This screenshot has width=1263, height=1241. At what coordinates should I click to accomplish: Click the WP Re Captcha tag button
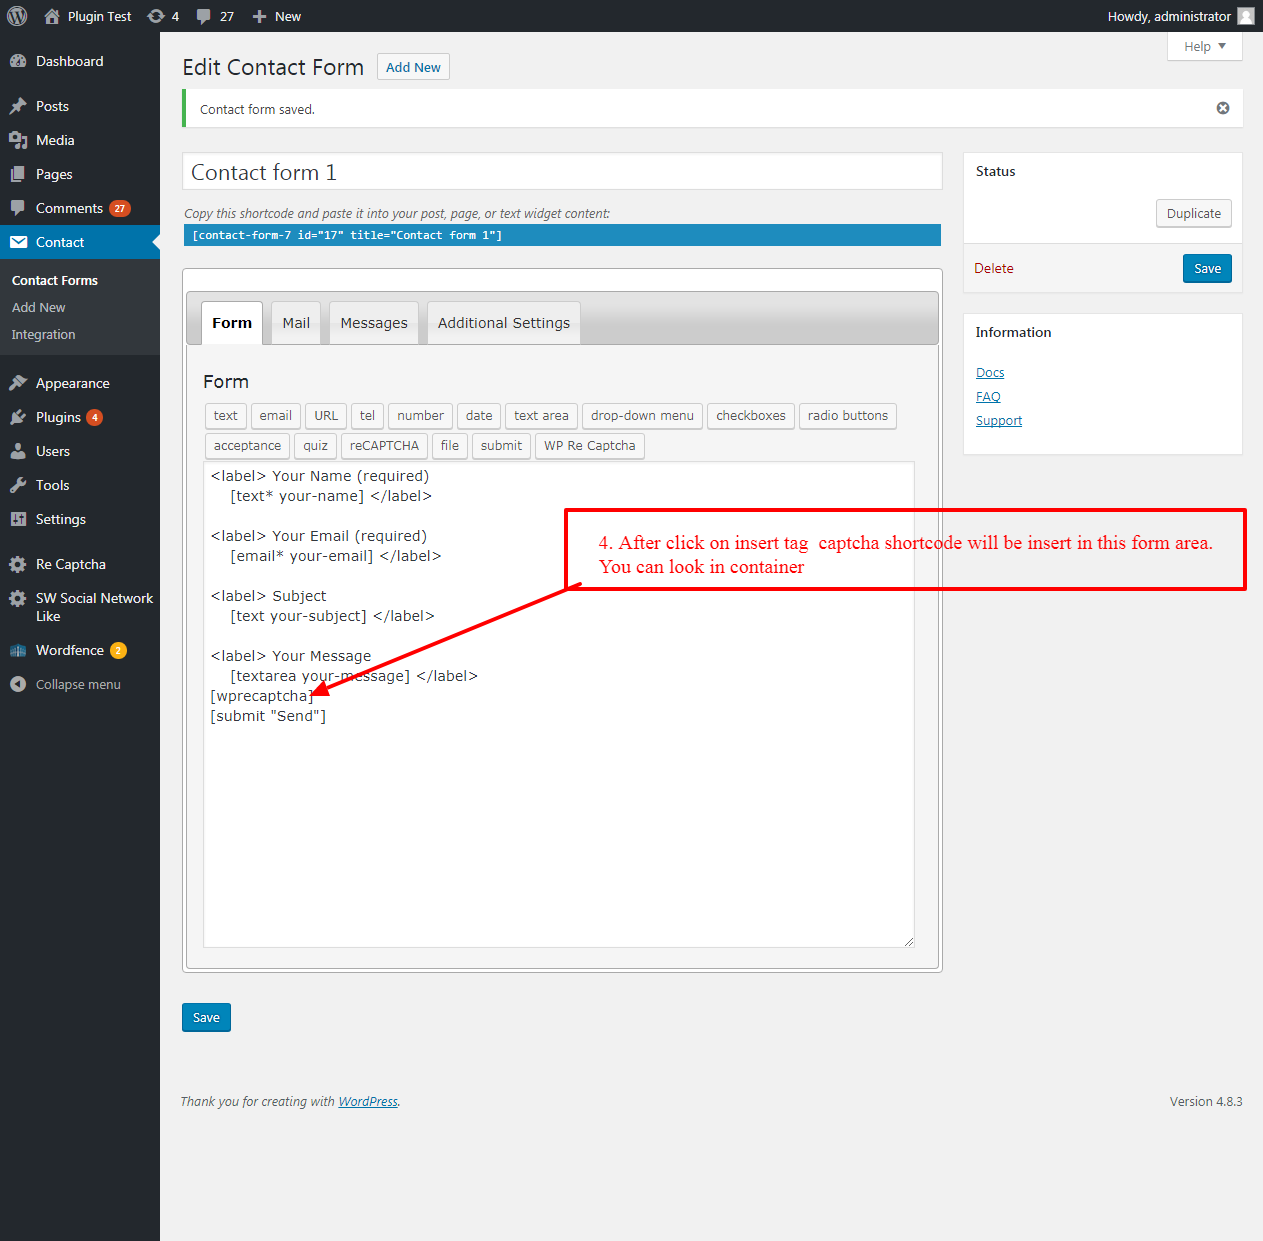[x=590, y=446]
